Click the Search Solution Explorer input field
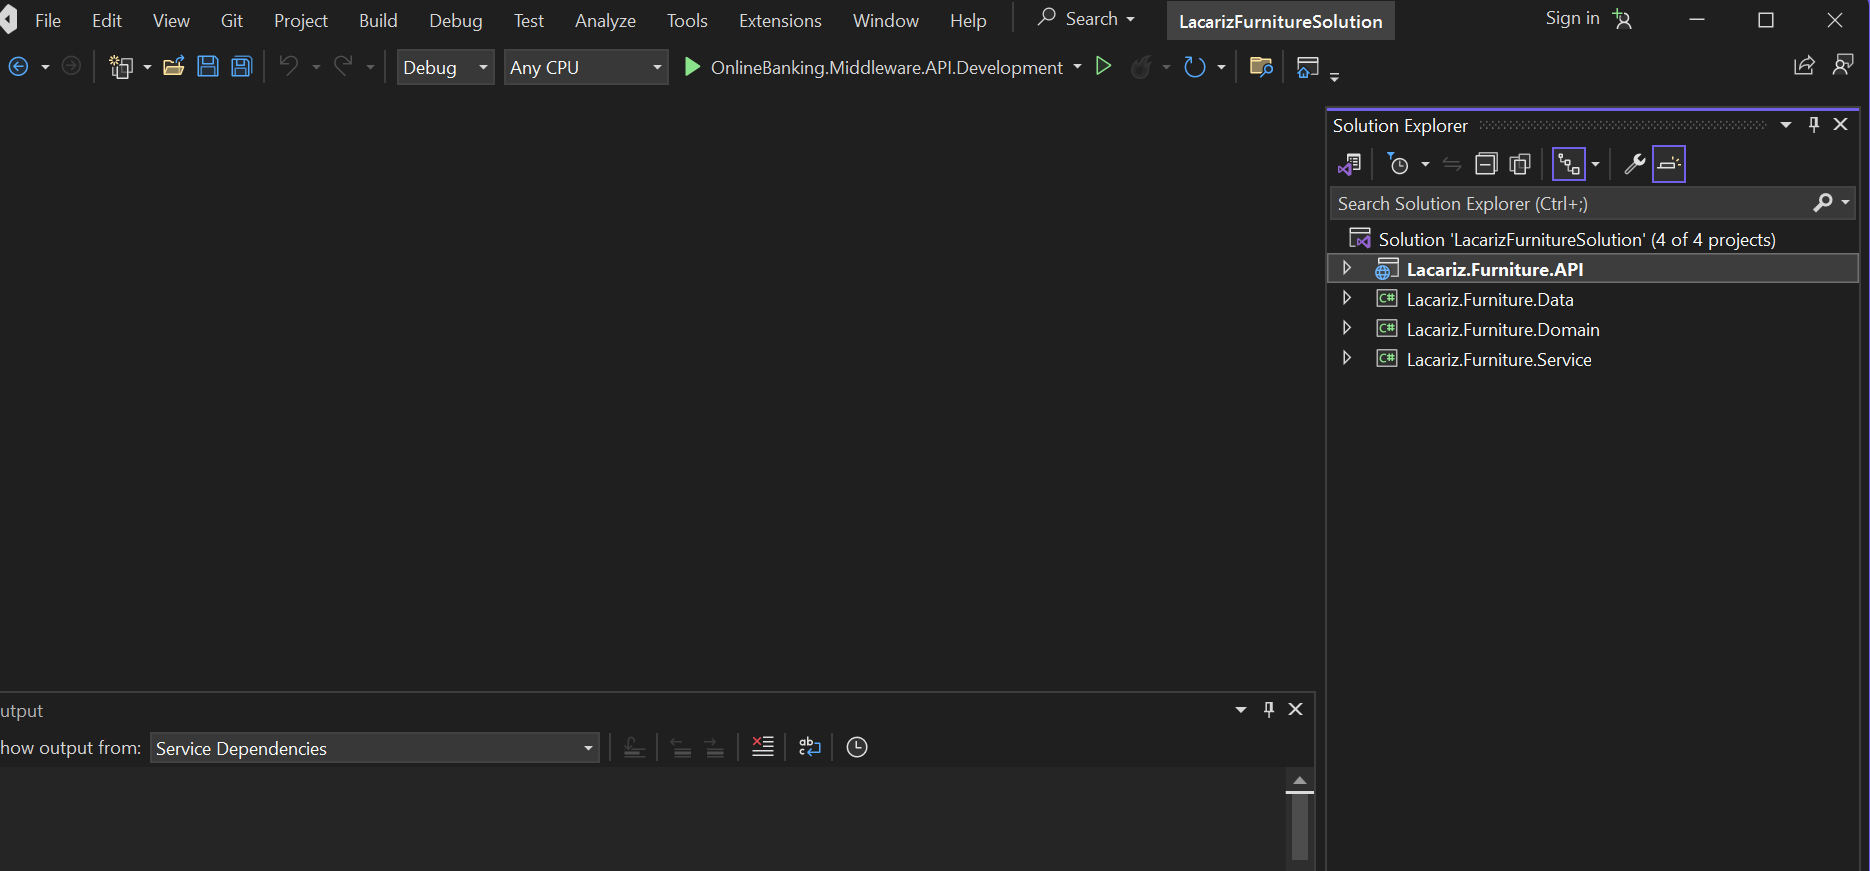Image resolution: width=1870 pixels, height=871 pixels. coord(1570,203)
